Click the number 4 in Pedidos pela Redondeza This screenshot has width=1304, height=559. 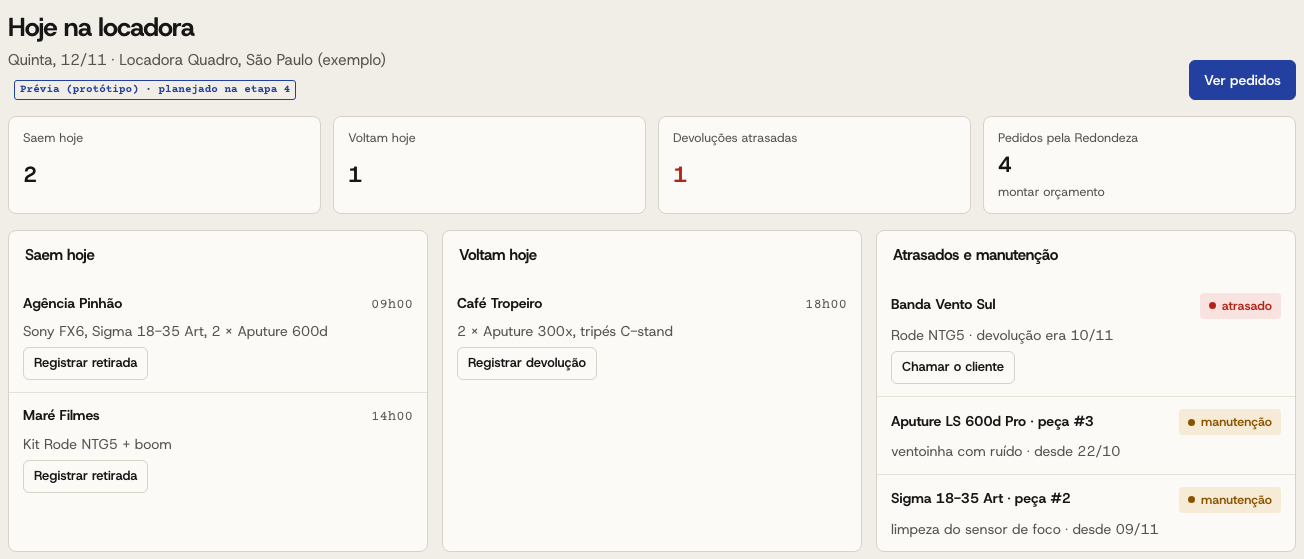click(1005, 163)
